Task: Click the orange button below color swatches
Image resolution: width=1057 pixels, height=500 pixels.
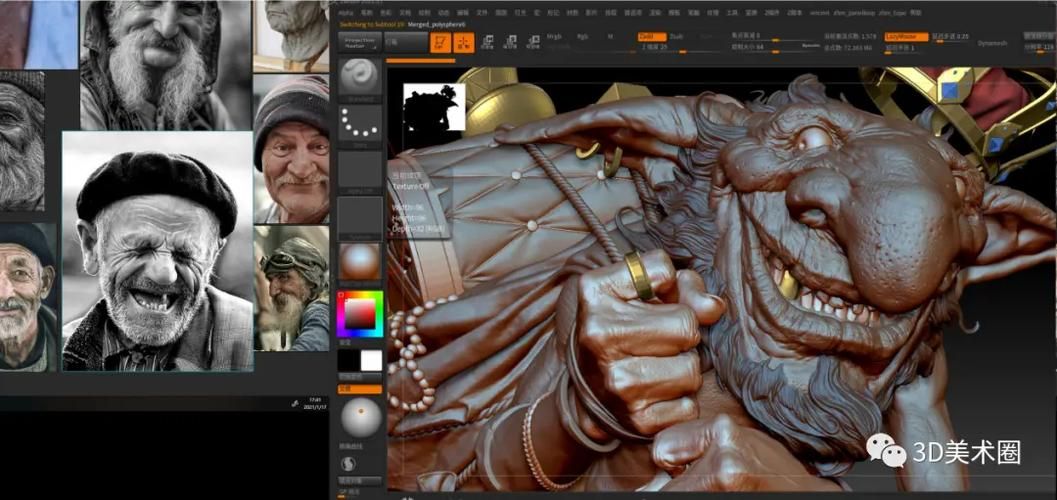Action: (360, 389)
